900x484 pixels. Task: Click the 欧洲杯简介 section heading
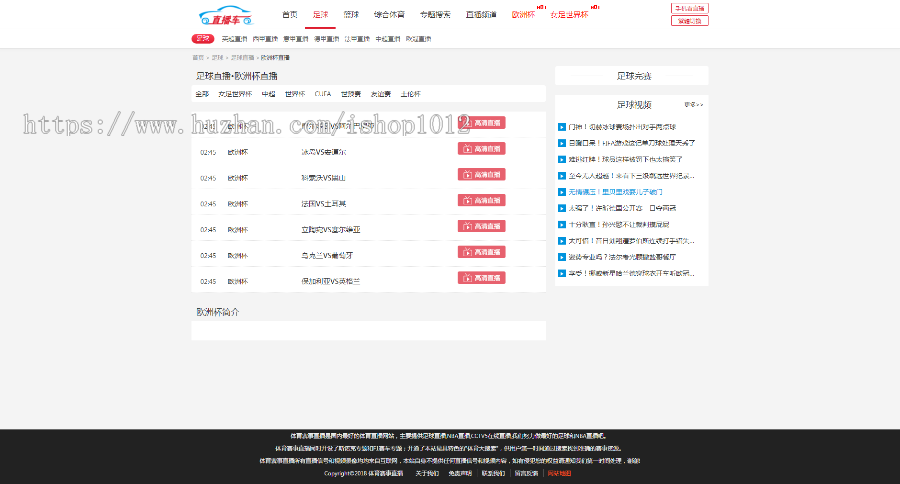coord(218,312)
